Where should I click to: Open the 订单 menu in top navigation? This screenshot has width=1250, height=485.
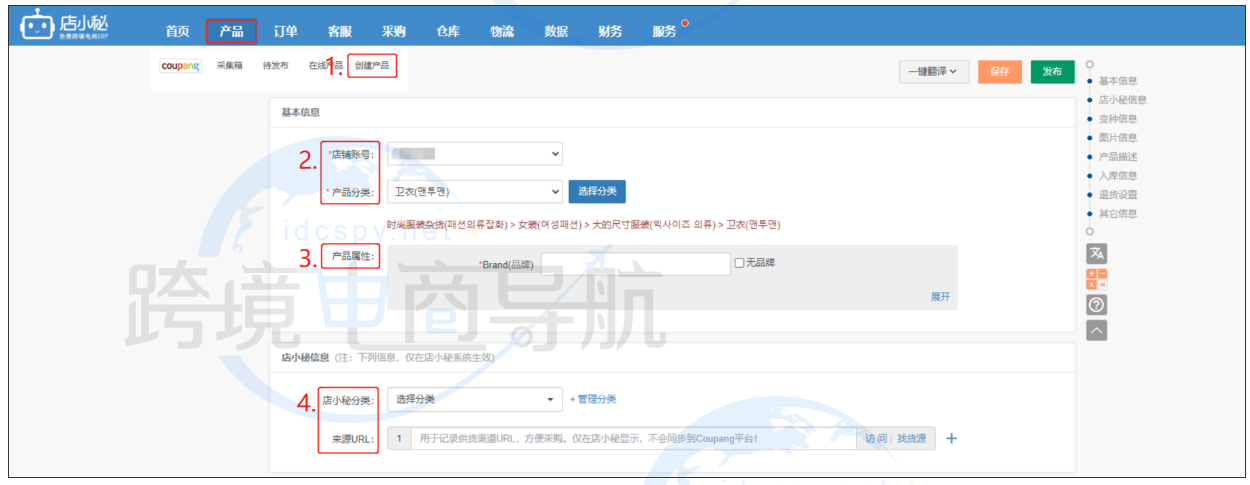point(286,31)
